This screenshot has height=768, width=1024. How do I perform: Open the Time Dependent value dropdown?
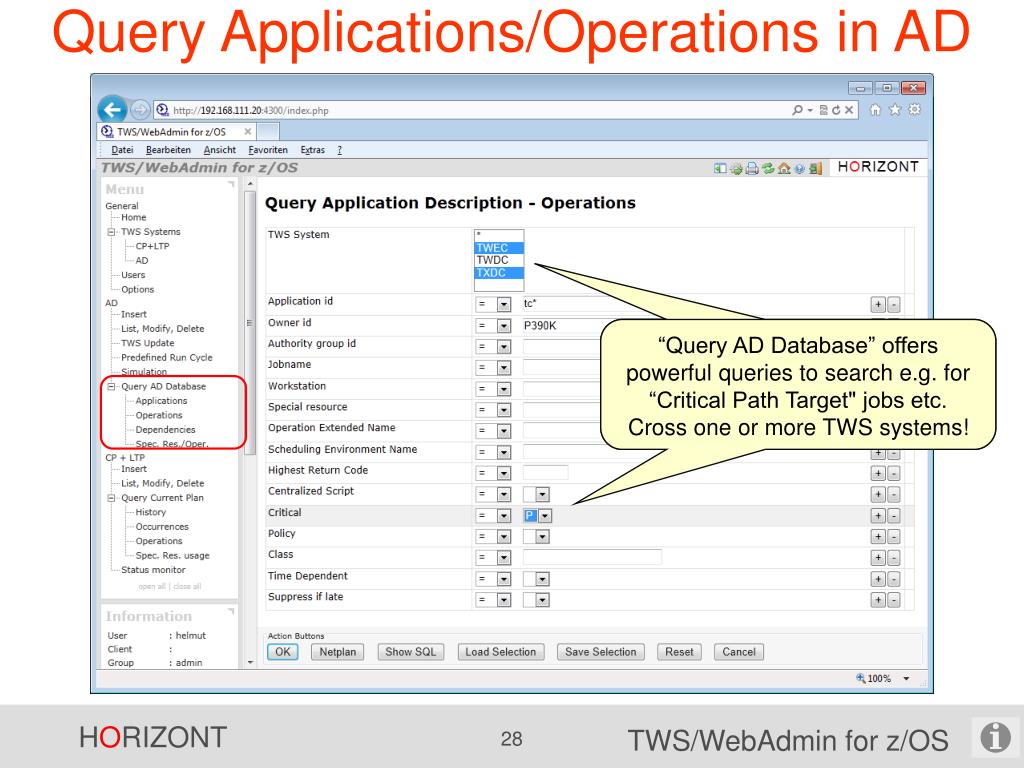coord(542,579)
